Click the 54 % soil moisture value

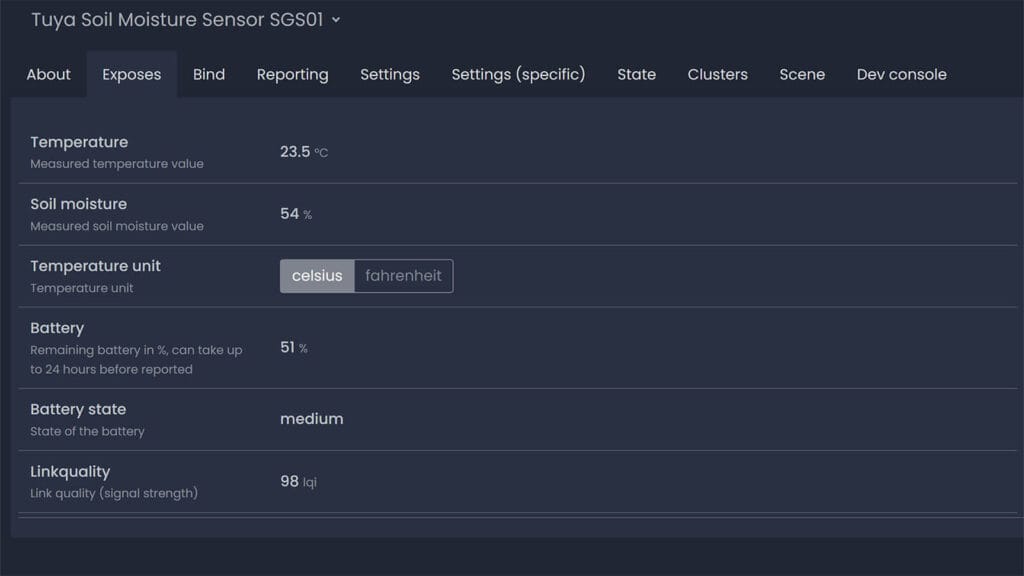pos(296,214)
